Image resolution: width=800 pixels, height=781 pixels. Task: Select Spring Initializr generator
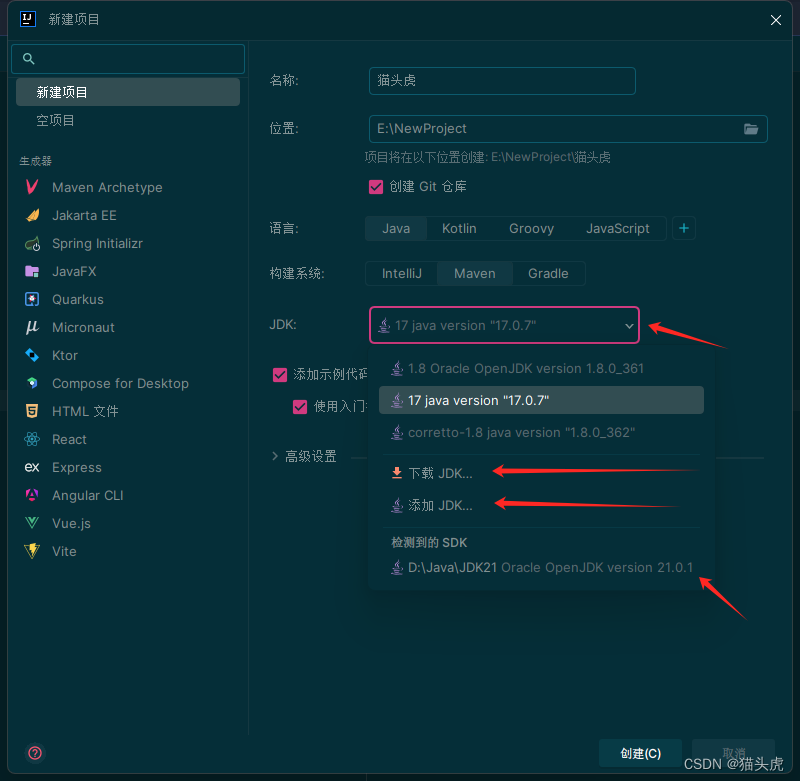click(x=128, y=243)
